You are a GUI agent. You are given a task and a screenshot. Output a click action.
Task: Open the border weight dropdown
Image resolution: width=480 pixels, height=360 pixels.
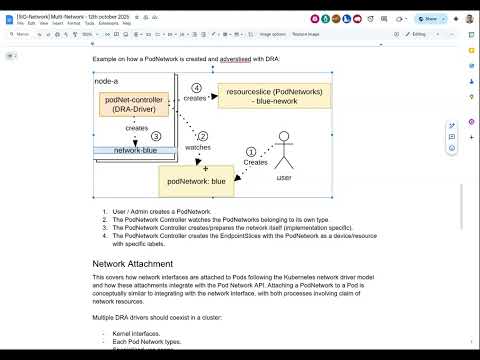click(x=227, y=34)
